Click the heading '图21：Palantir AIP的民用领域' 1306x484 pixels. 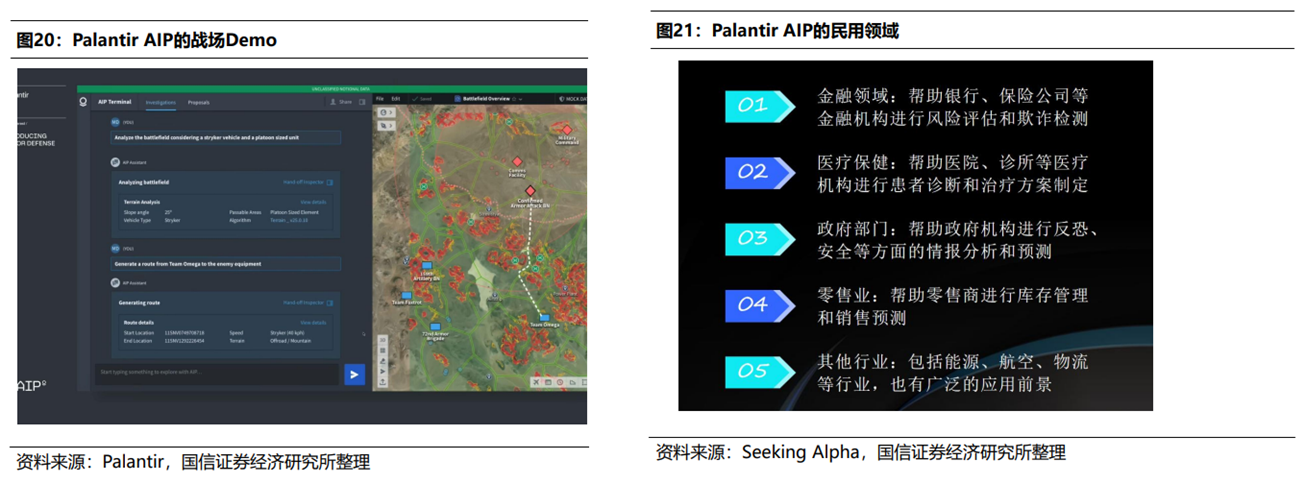tap(777, 31)
